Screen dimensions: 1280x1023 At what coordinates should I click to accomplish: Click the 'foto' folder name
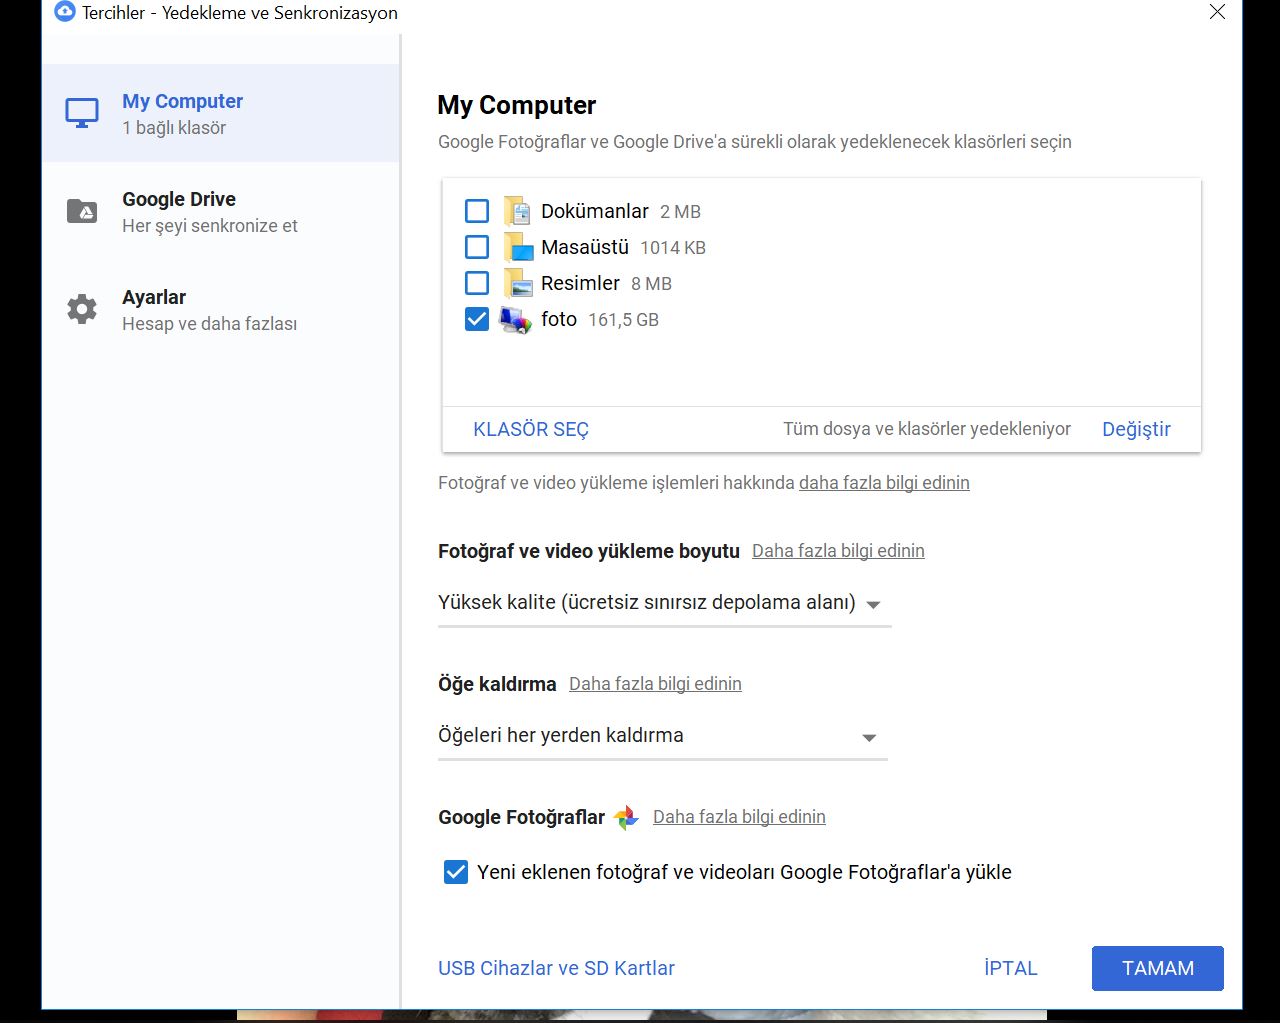tap(559, 319)
